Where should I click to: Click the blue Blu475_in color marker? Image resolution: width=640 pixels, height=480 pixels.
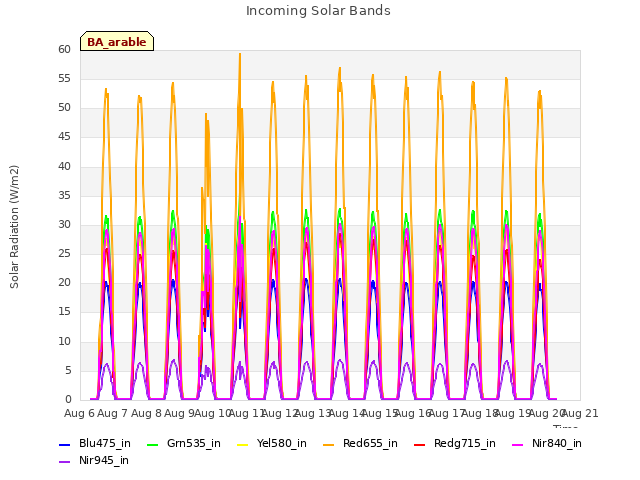click(x=64, y=444)
